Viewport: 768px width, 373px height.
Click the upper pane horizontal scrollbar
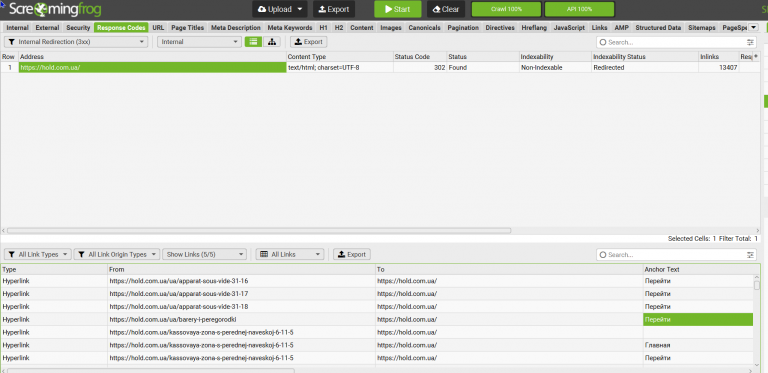point(259,230)
